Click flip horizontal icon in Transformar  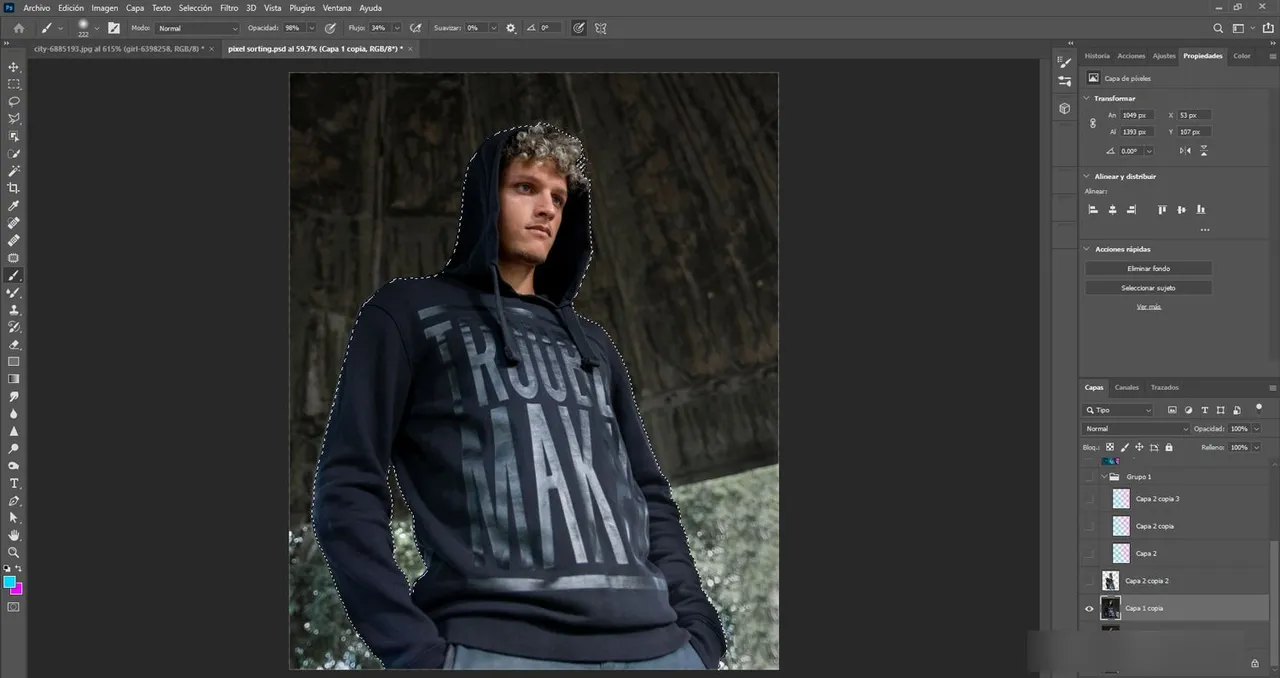click(x=1185, y=151)
